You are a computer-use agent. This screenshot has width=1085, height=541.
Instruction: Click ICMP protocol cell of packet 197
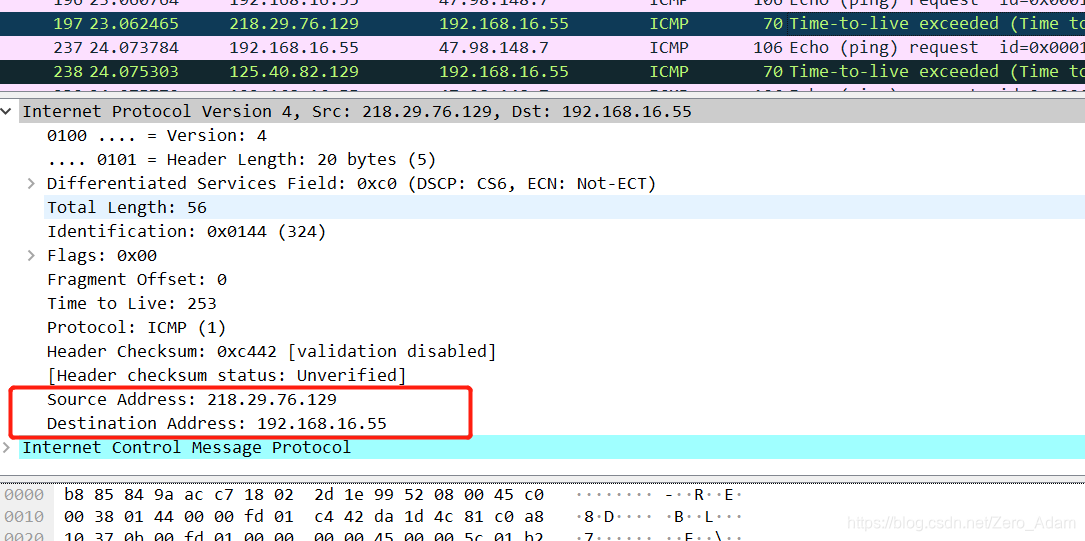pos(669,24)
